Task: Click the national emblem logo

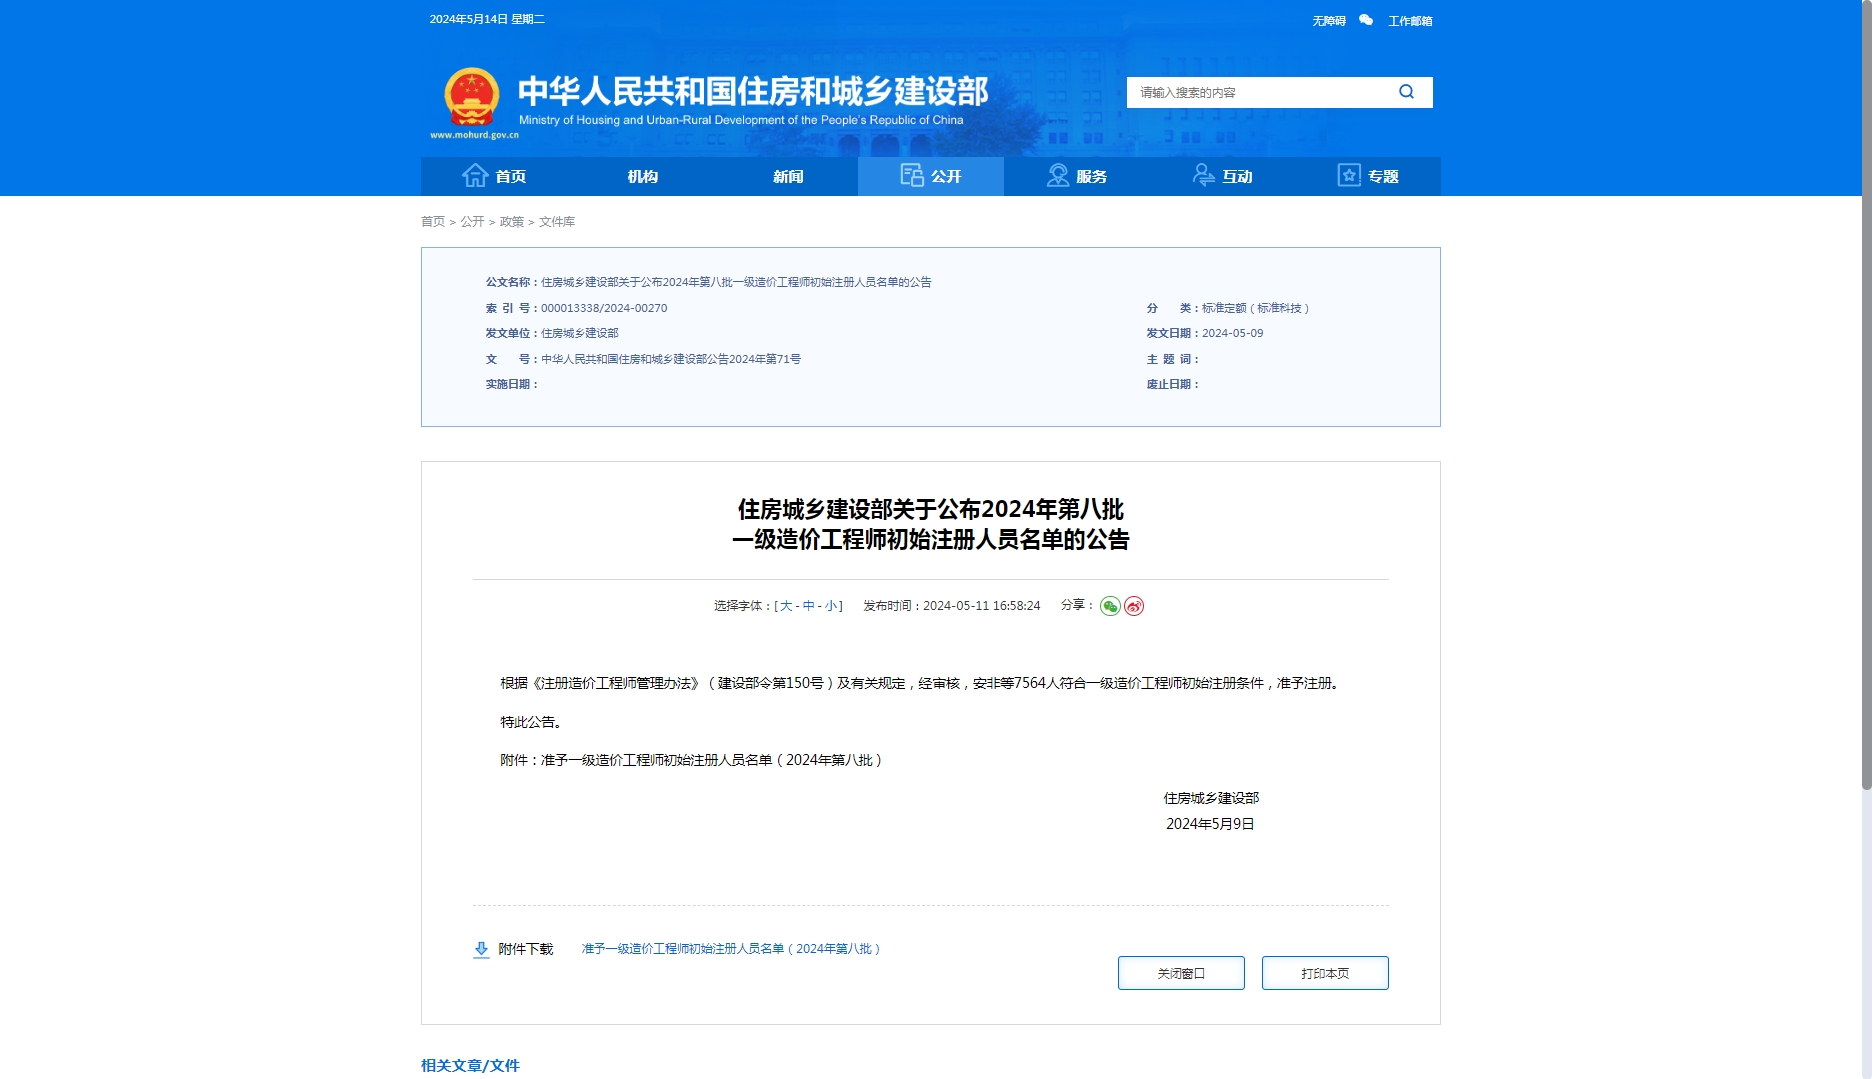Action: tap(471, 97)
